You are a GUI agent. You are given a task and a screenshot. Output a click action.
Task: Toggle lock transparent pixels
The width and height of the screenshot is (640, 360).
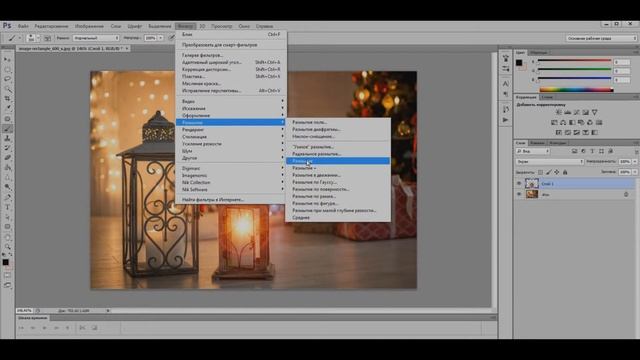pos(540,172)
